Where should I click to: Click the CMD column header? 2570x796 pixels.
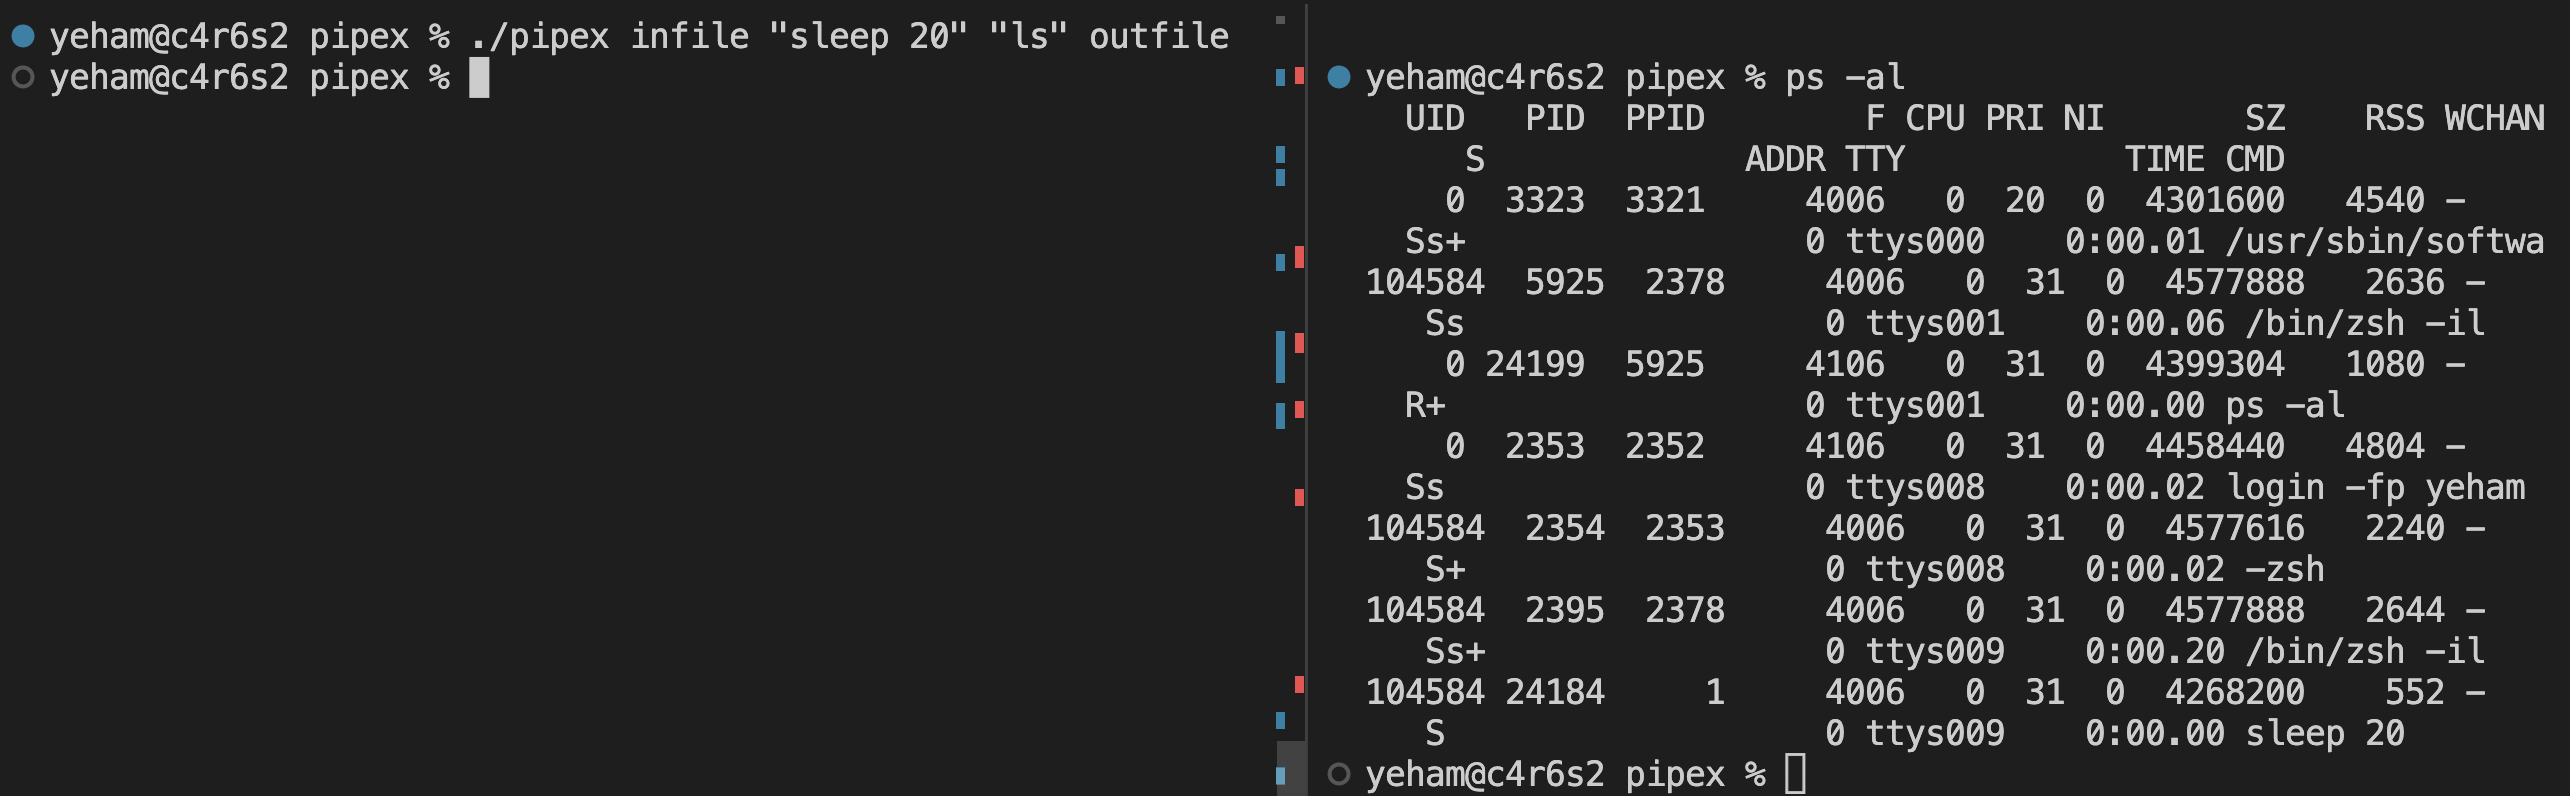(x=2255, y=160)
